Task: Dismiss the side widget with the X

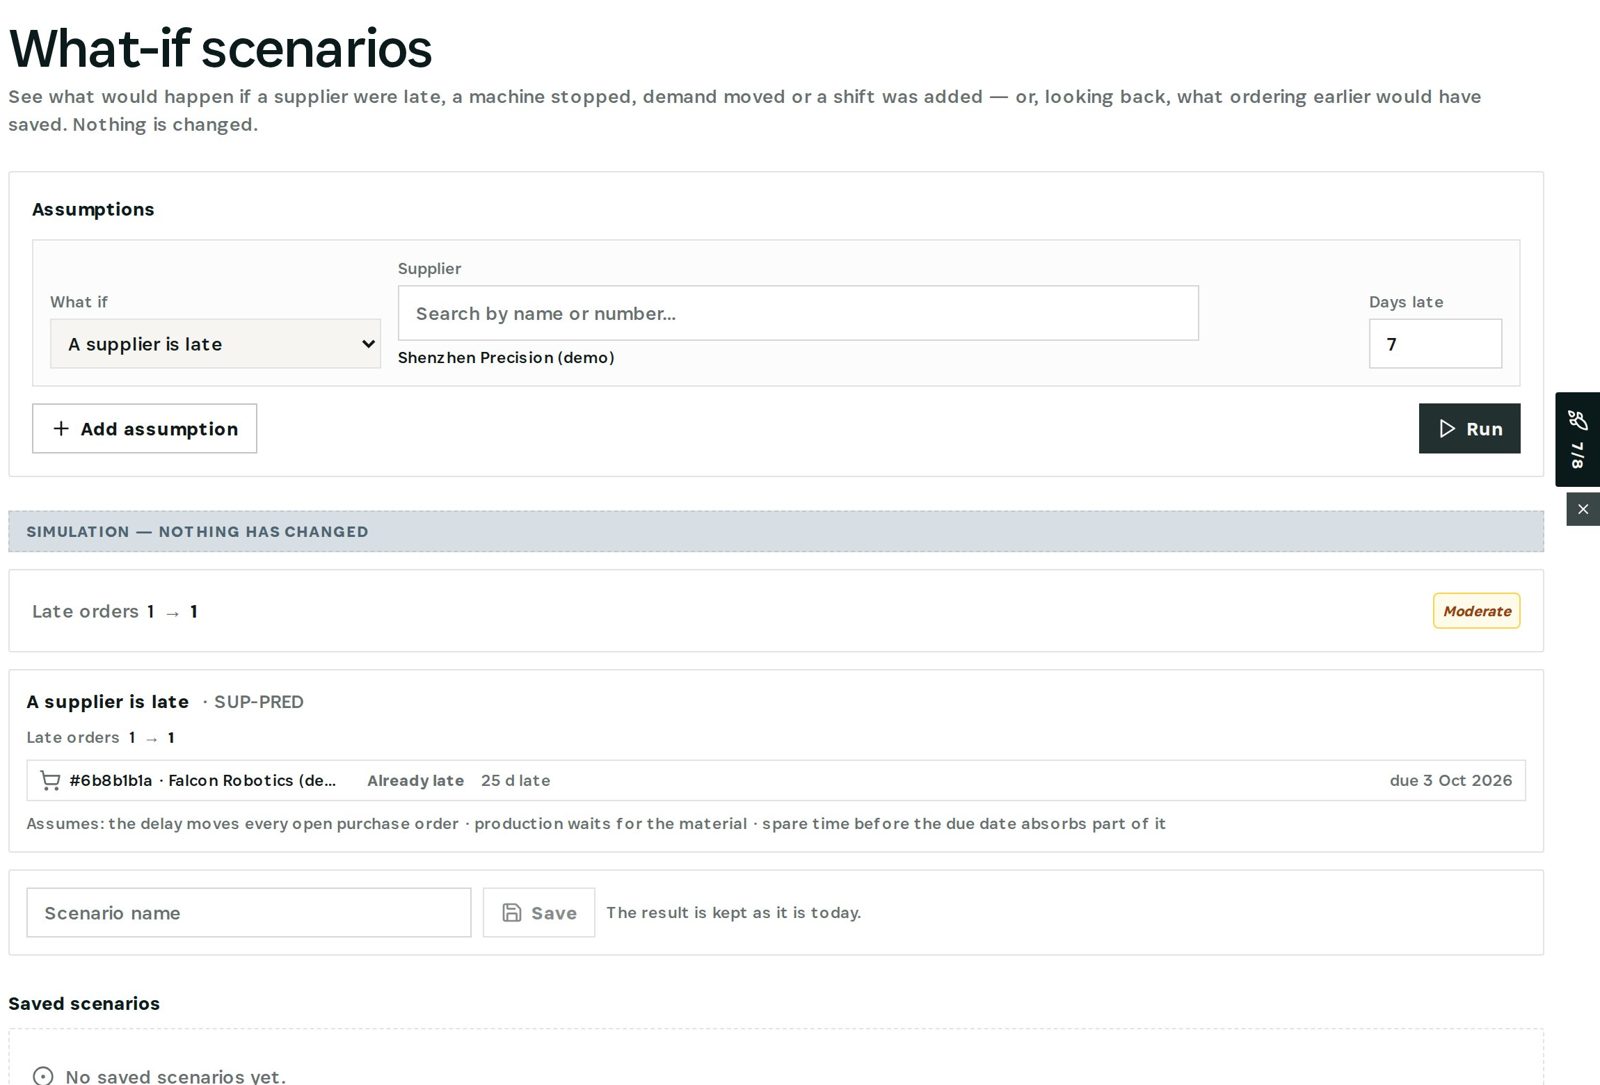Action: 1583,509
